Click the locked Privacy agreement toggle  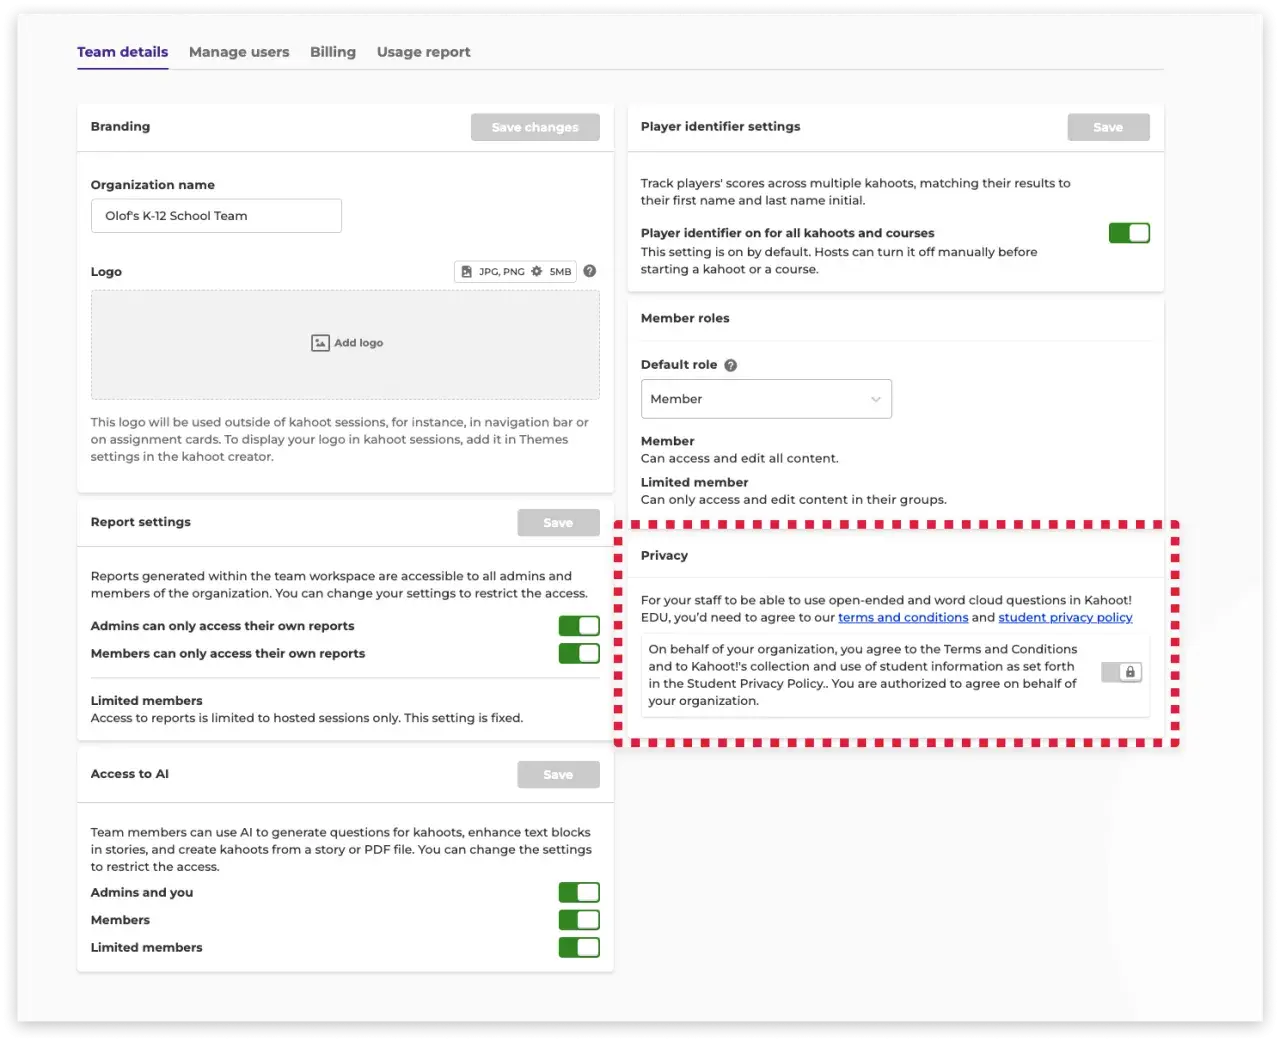[1122, 672]
